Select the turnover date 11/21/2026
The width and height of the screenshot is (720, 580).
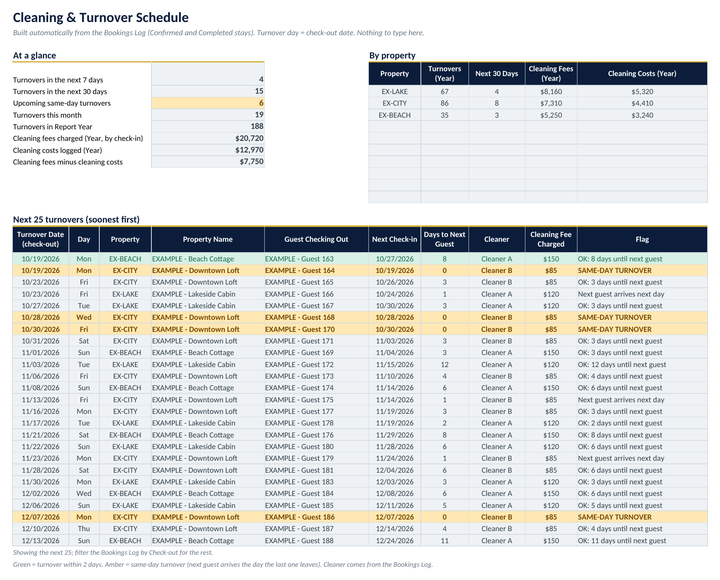pos(40,435)
